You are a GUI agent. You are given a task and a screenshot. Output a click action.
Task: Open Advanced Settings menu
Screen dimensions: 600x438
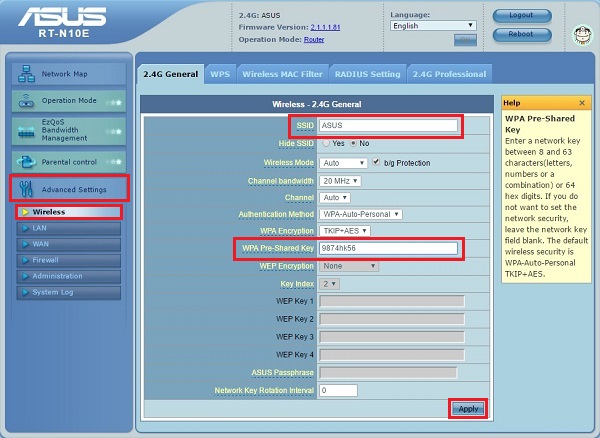coord(69,189)
